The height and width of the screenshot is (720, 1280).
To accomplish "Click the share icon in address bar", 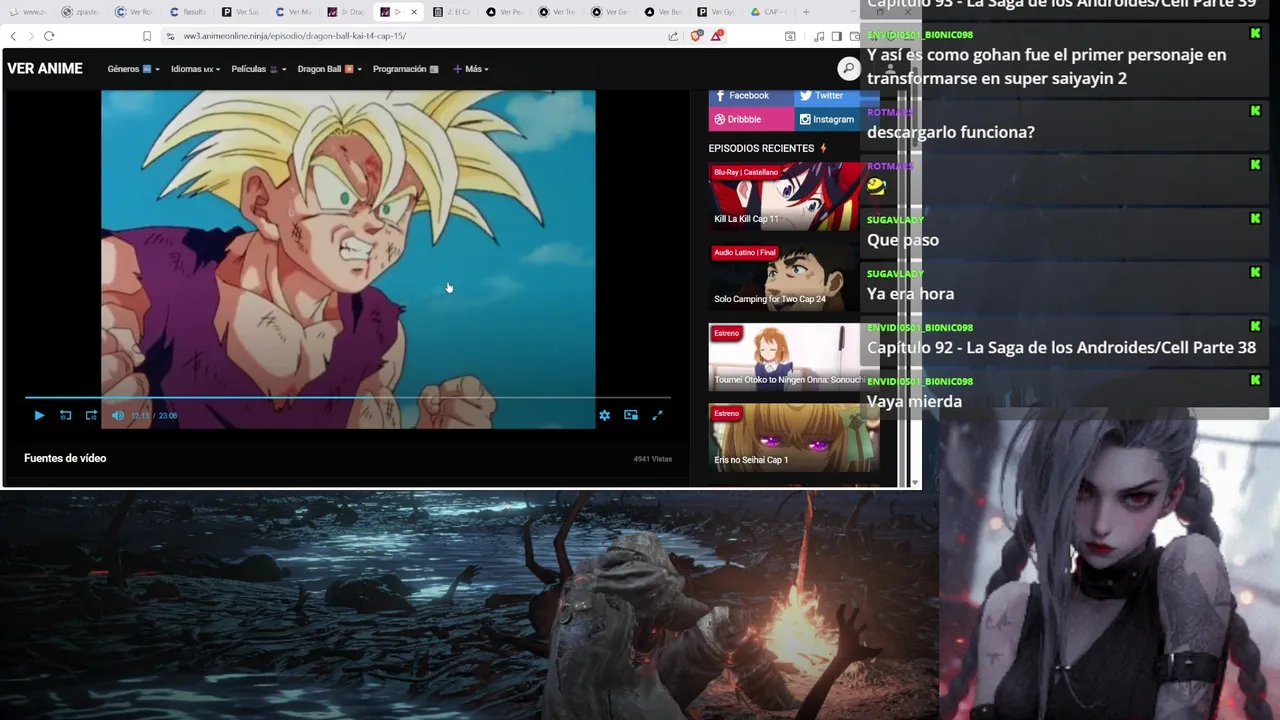I will [673, 36].
